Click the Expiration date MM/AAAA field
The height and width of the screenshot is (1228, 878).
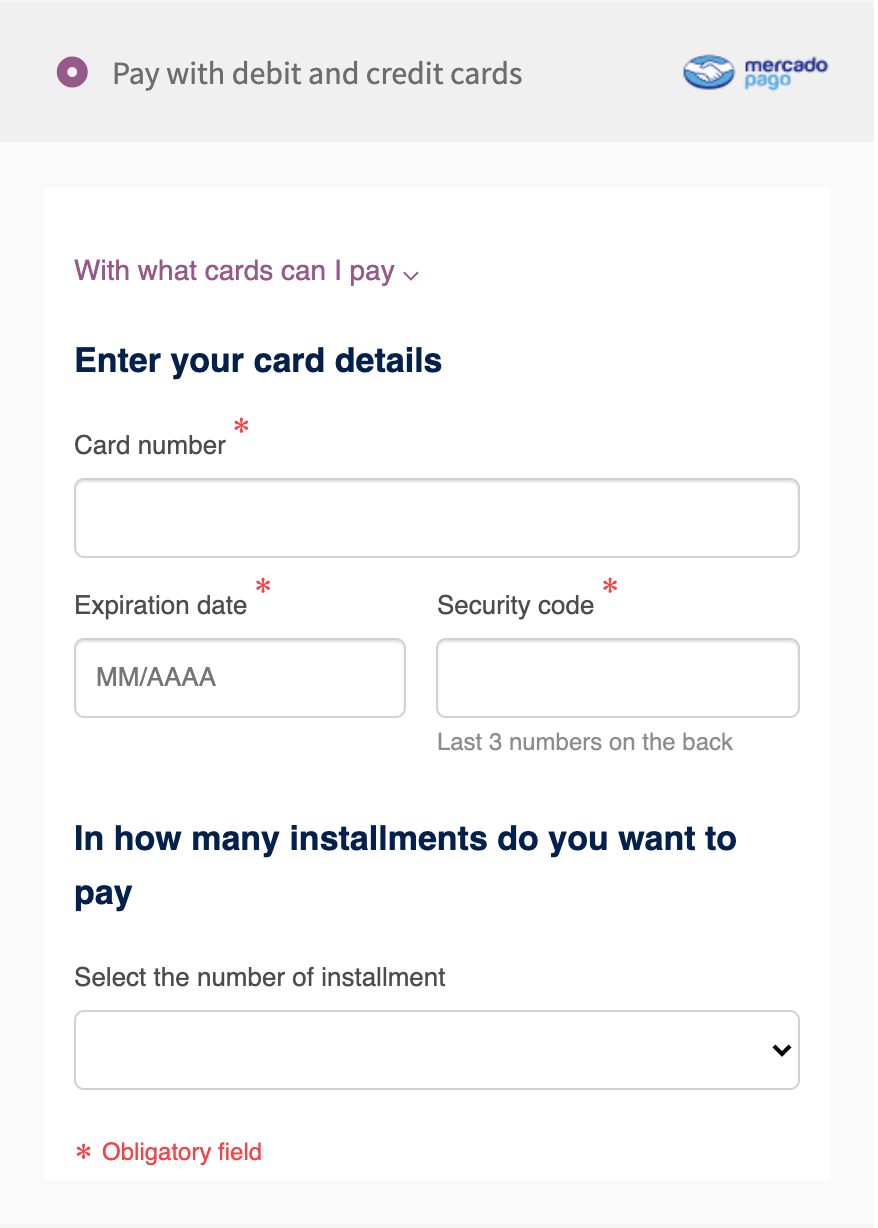point(240,678)
